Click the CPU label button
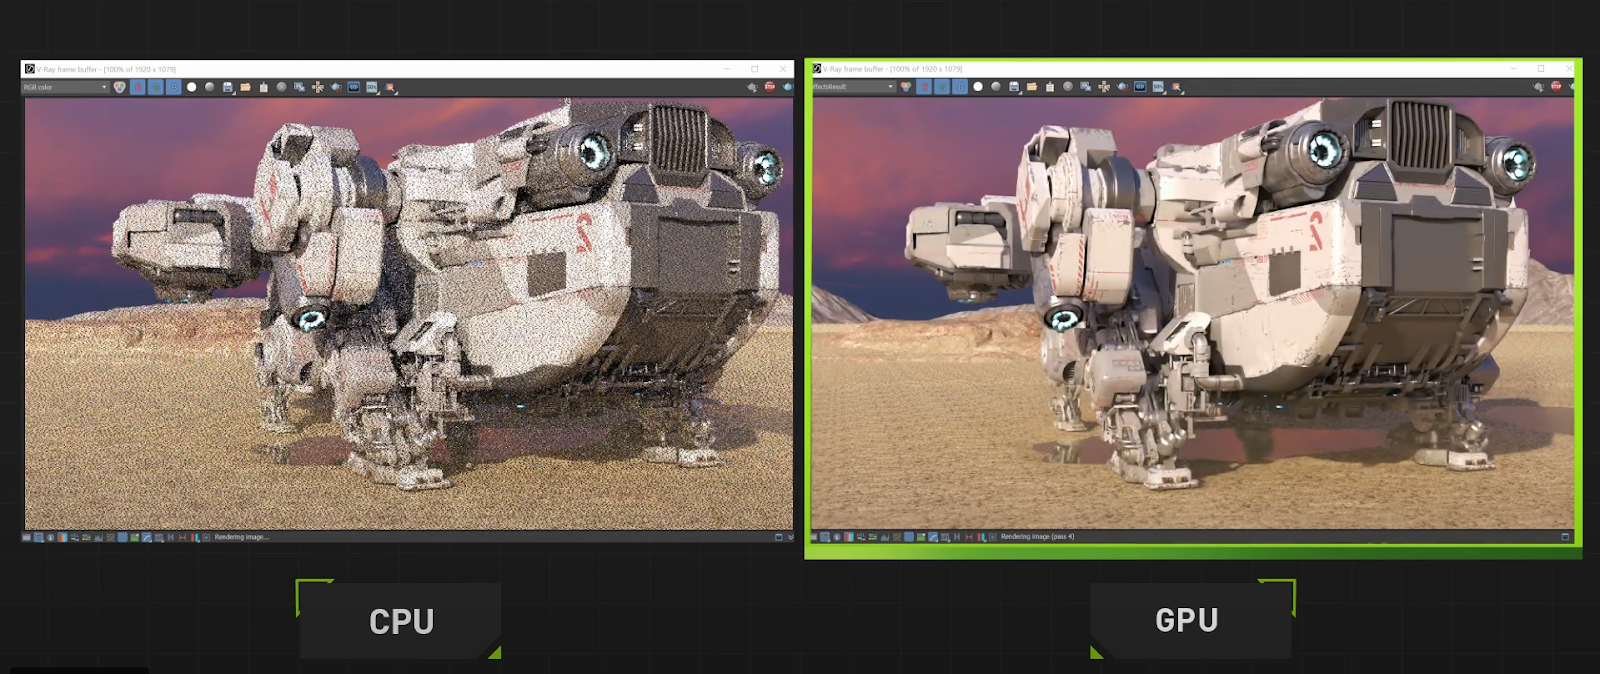 pyautogui.click(x=401, y=621)
